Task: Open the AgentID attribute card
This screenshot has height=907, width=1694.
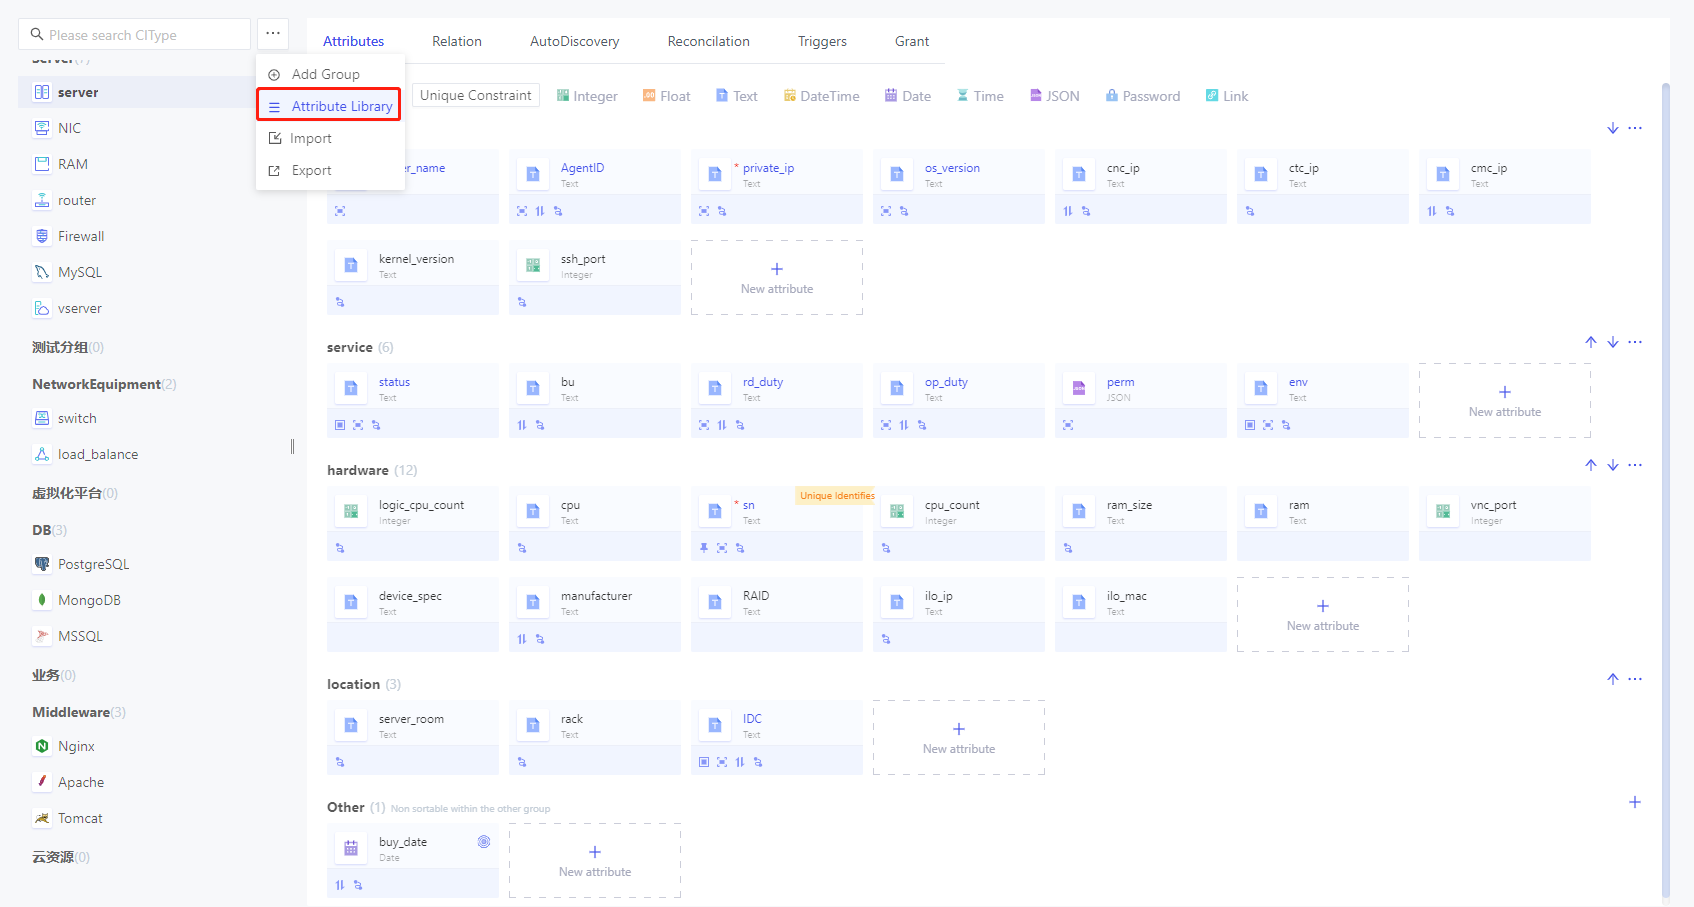Action: pos(595,187)
